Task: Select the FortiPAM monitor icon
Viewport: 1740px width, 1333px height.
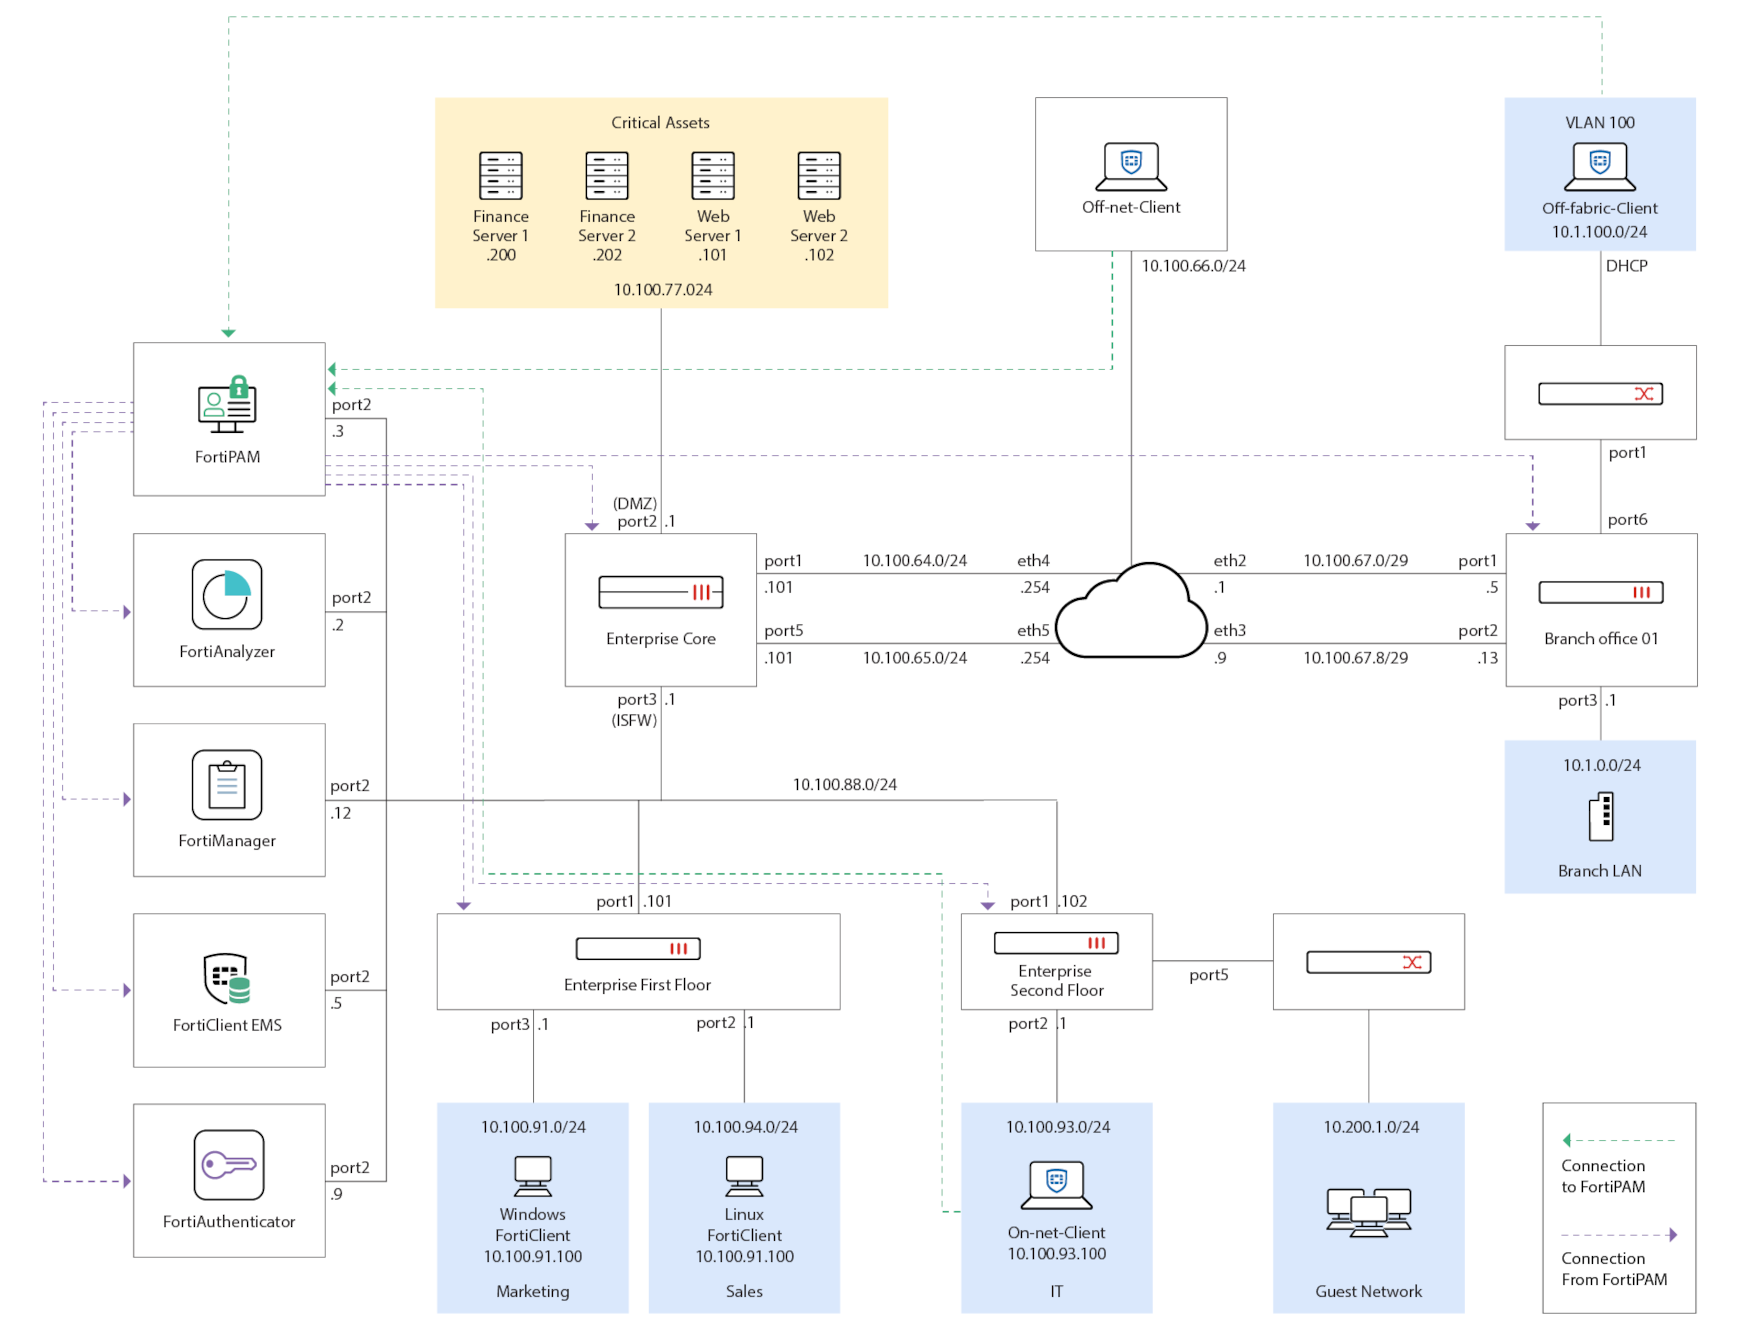Action: click(228, 404)
